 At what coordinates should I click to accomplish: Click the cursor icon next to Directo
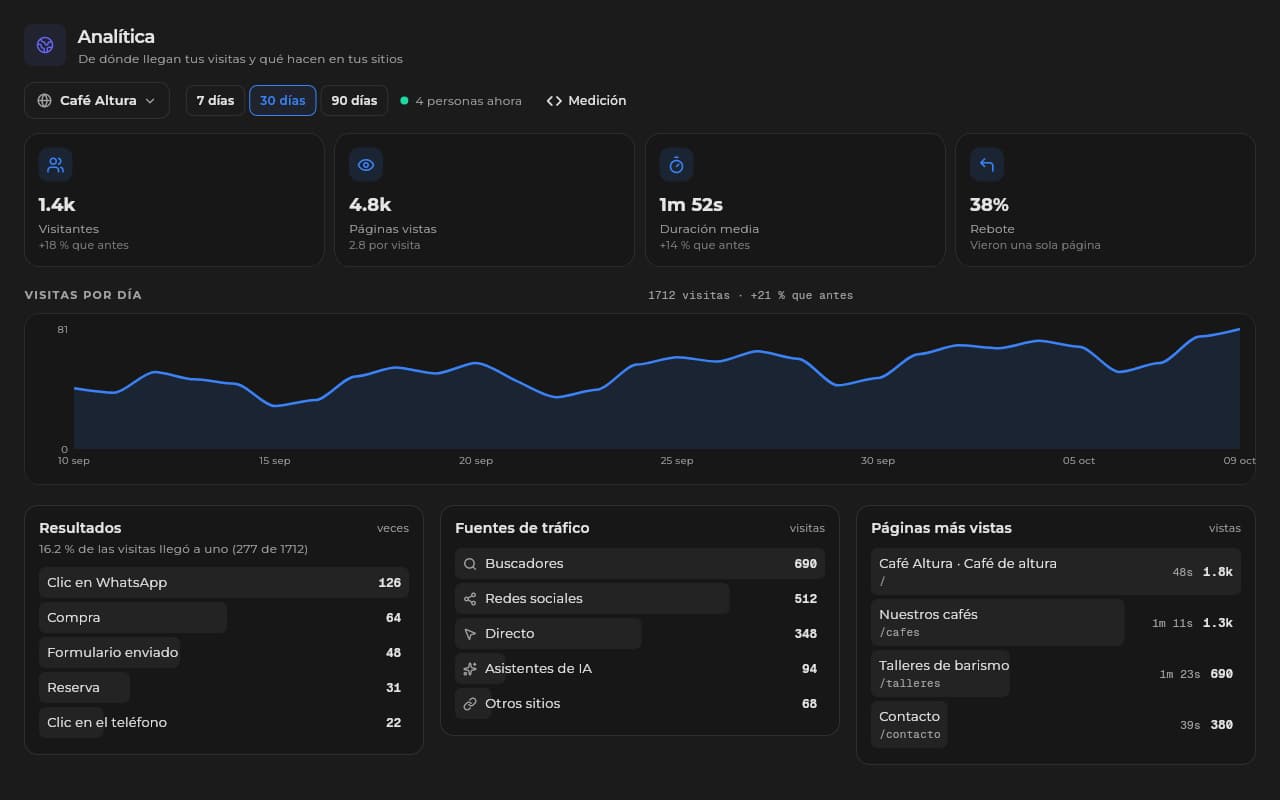coord(470,634)
